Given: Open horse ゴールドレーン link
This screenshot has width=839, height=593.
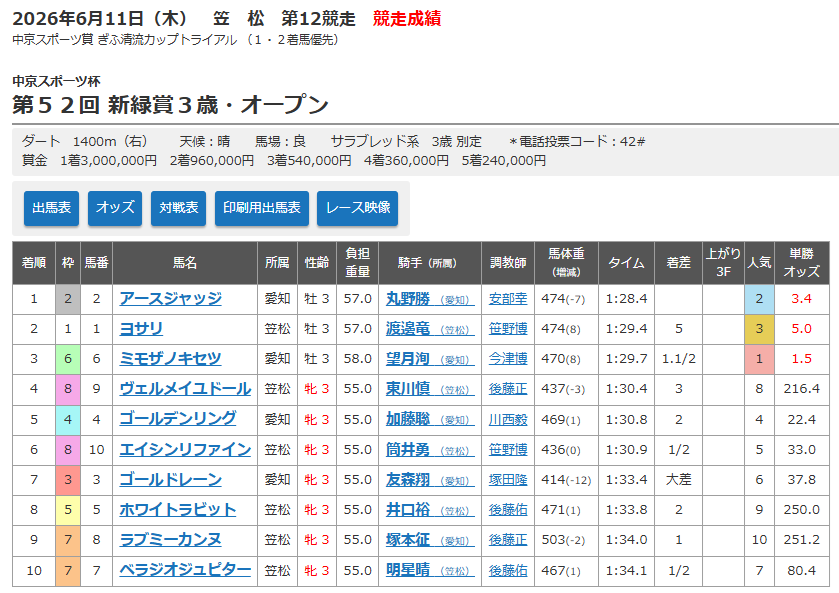Looking at the screenshot, I should (170, 480).
